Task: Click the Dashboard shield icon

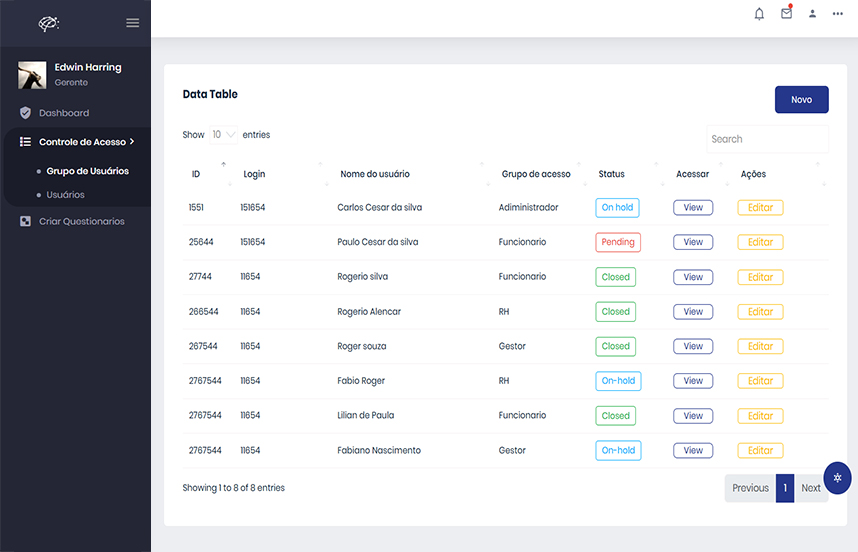Action: (25, 113)
